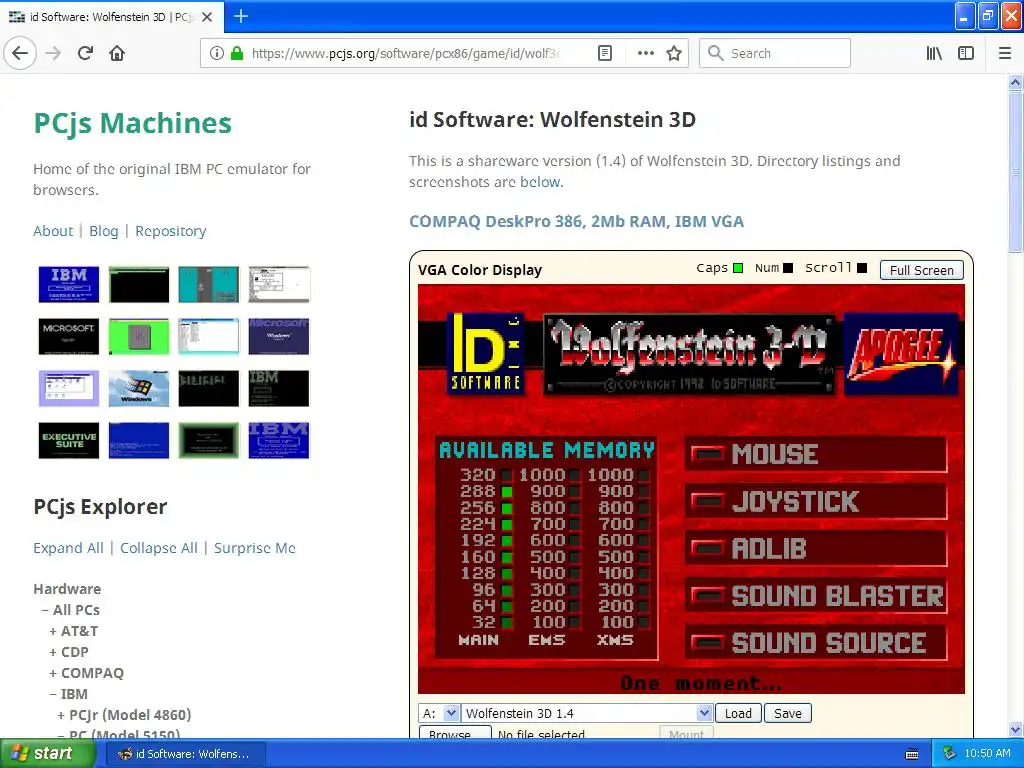The height and width of the screenshot is (768, 1024).
Task: Toggle reader view icon in address bar
Action: pyautogui.click(x=605, y=54)
